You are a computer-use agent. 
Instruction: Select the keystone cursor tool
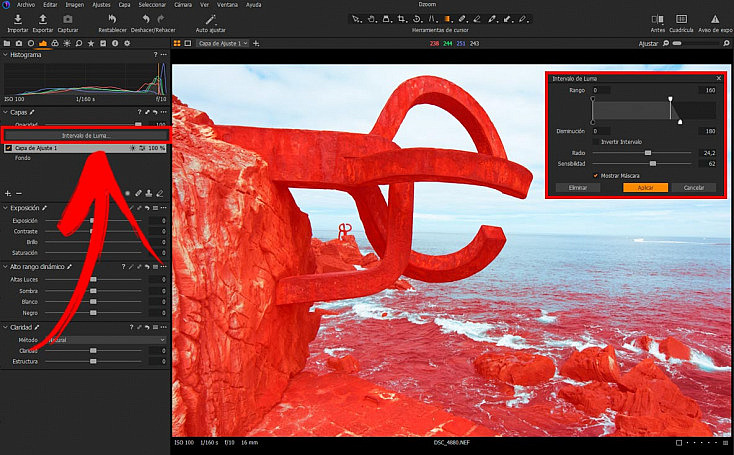[432, 19]
